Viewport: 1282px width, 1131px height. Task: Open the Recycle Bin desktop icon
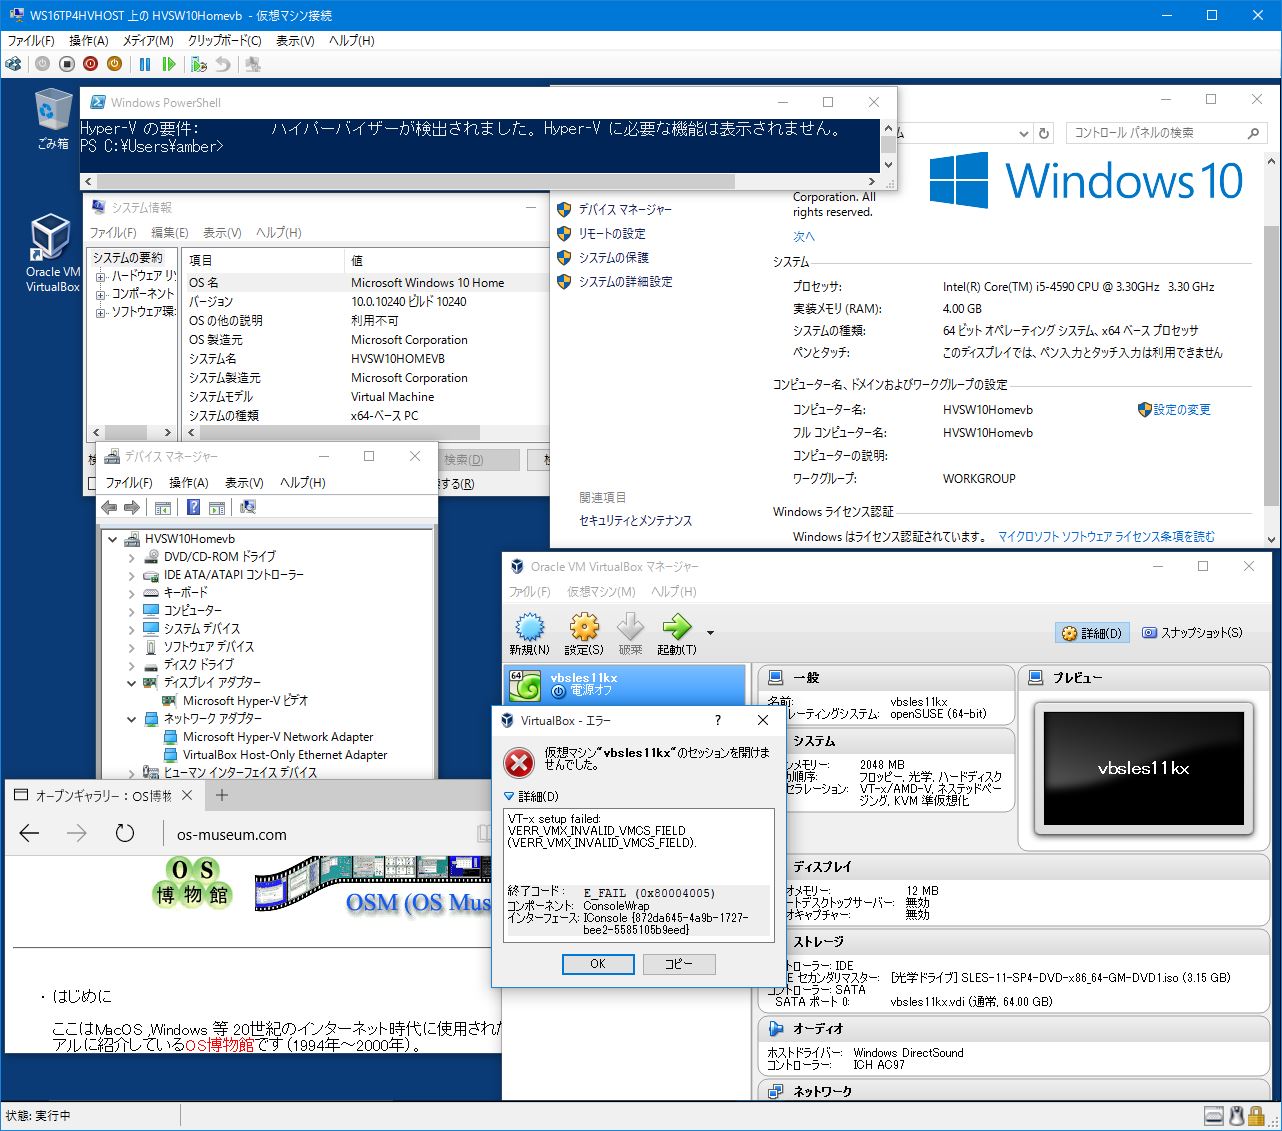tap(53, 118)
